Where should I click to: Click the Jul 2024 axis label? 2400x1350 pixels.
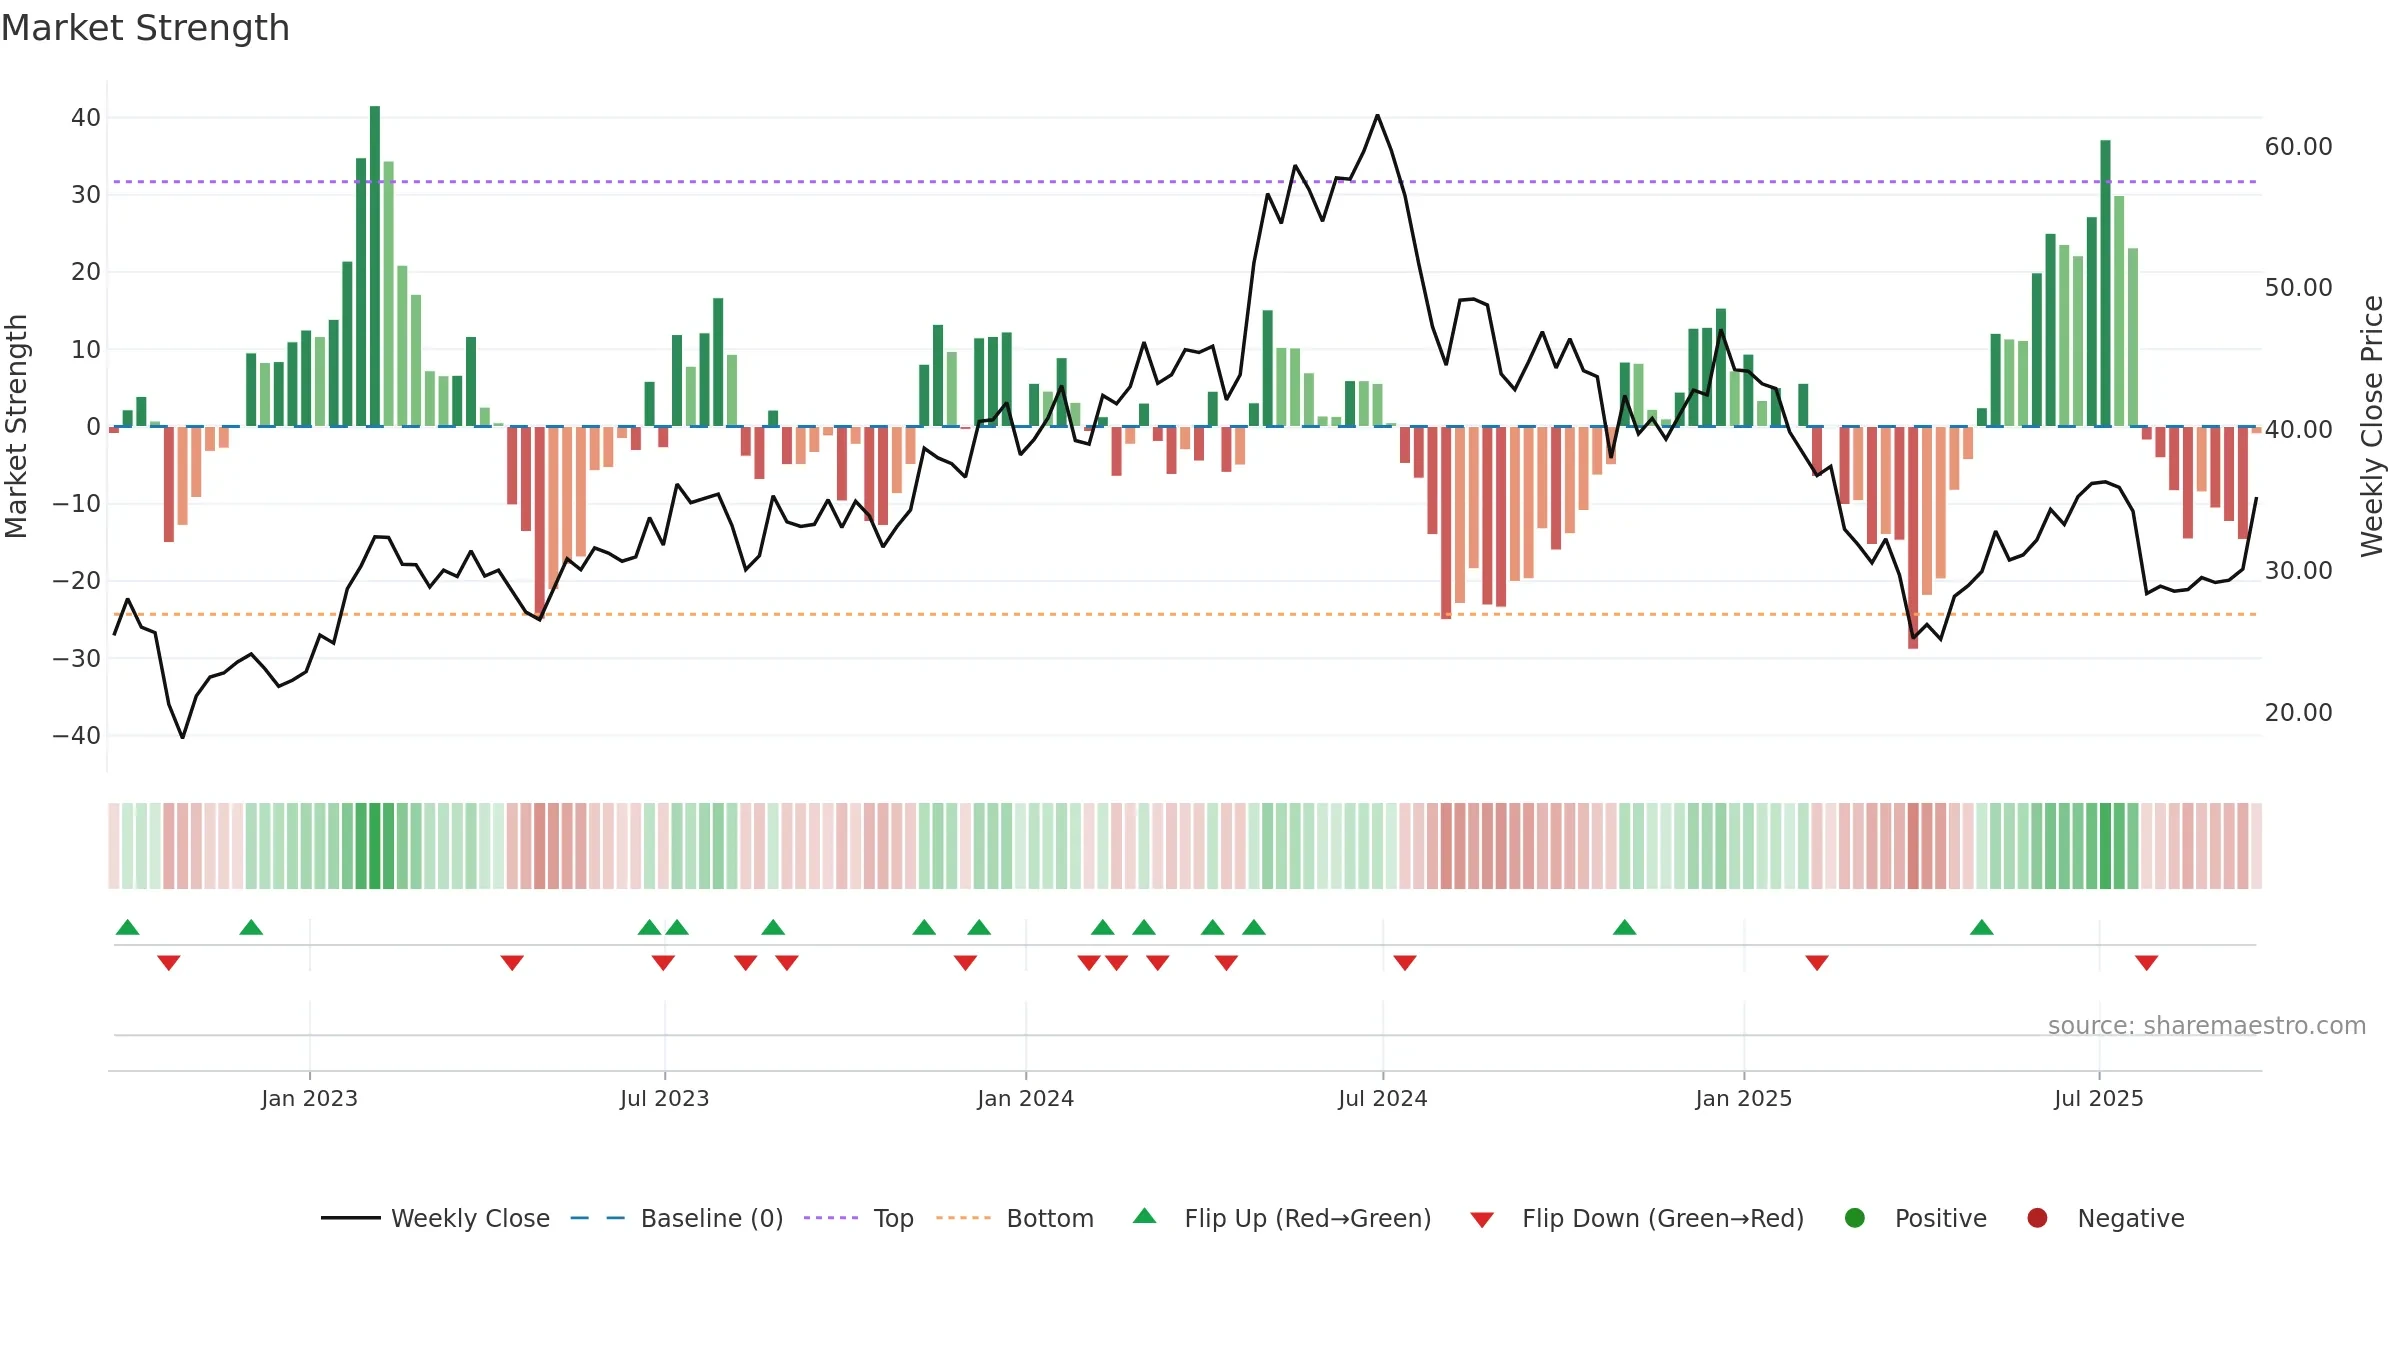1382,1098
